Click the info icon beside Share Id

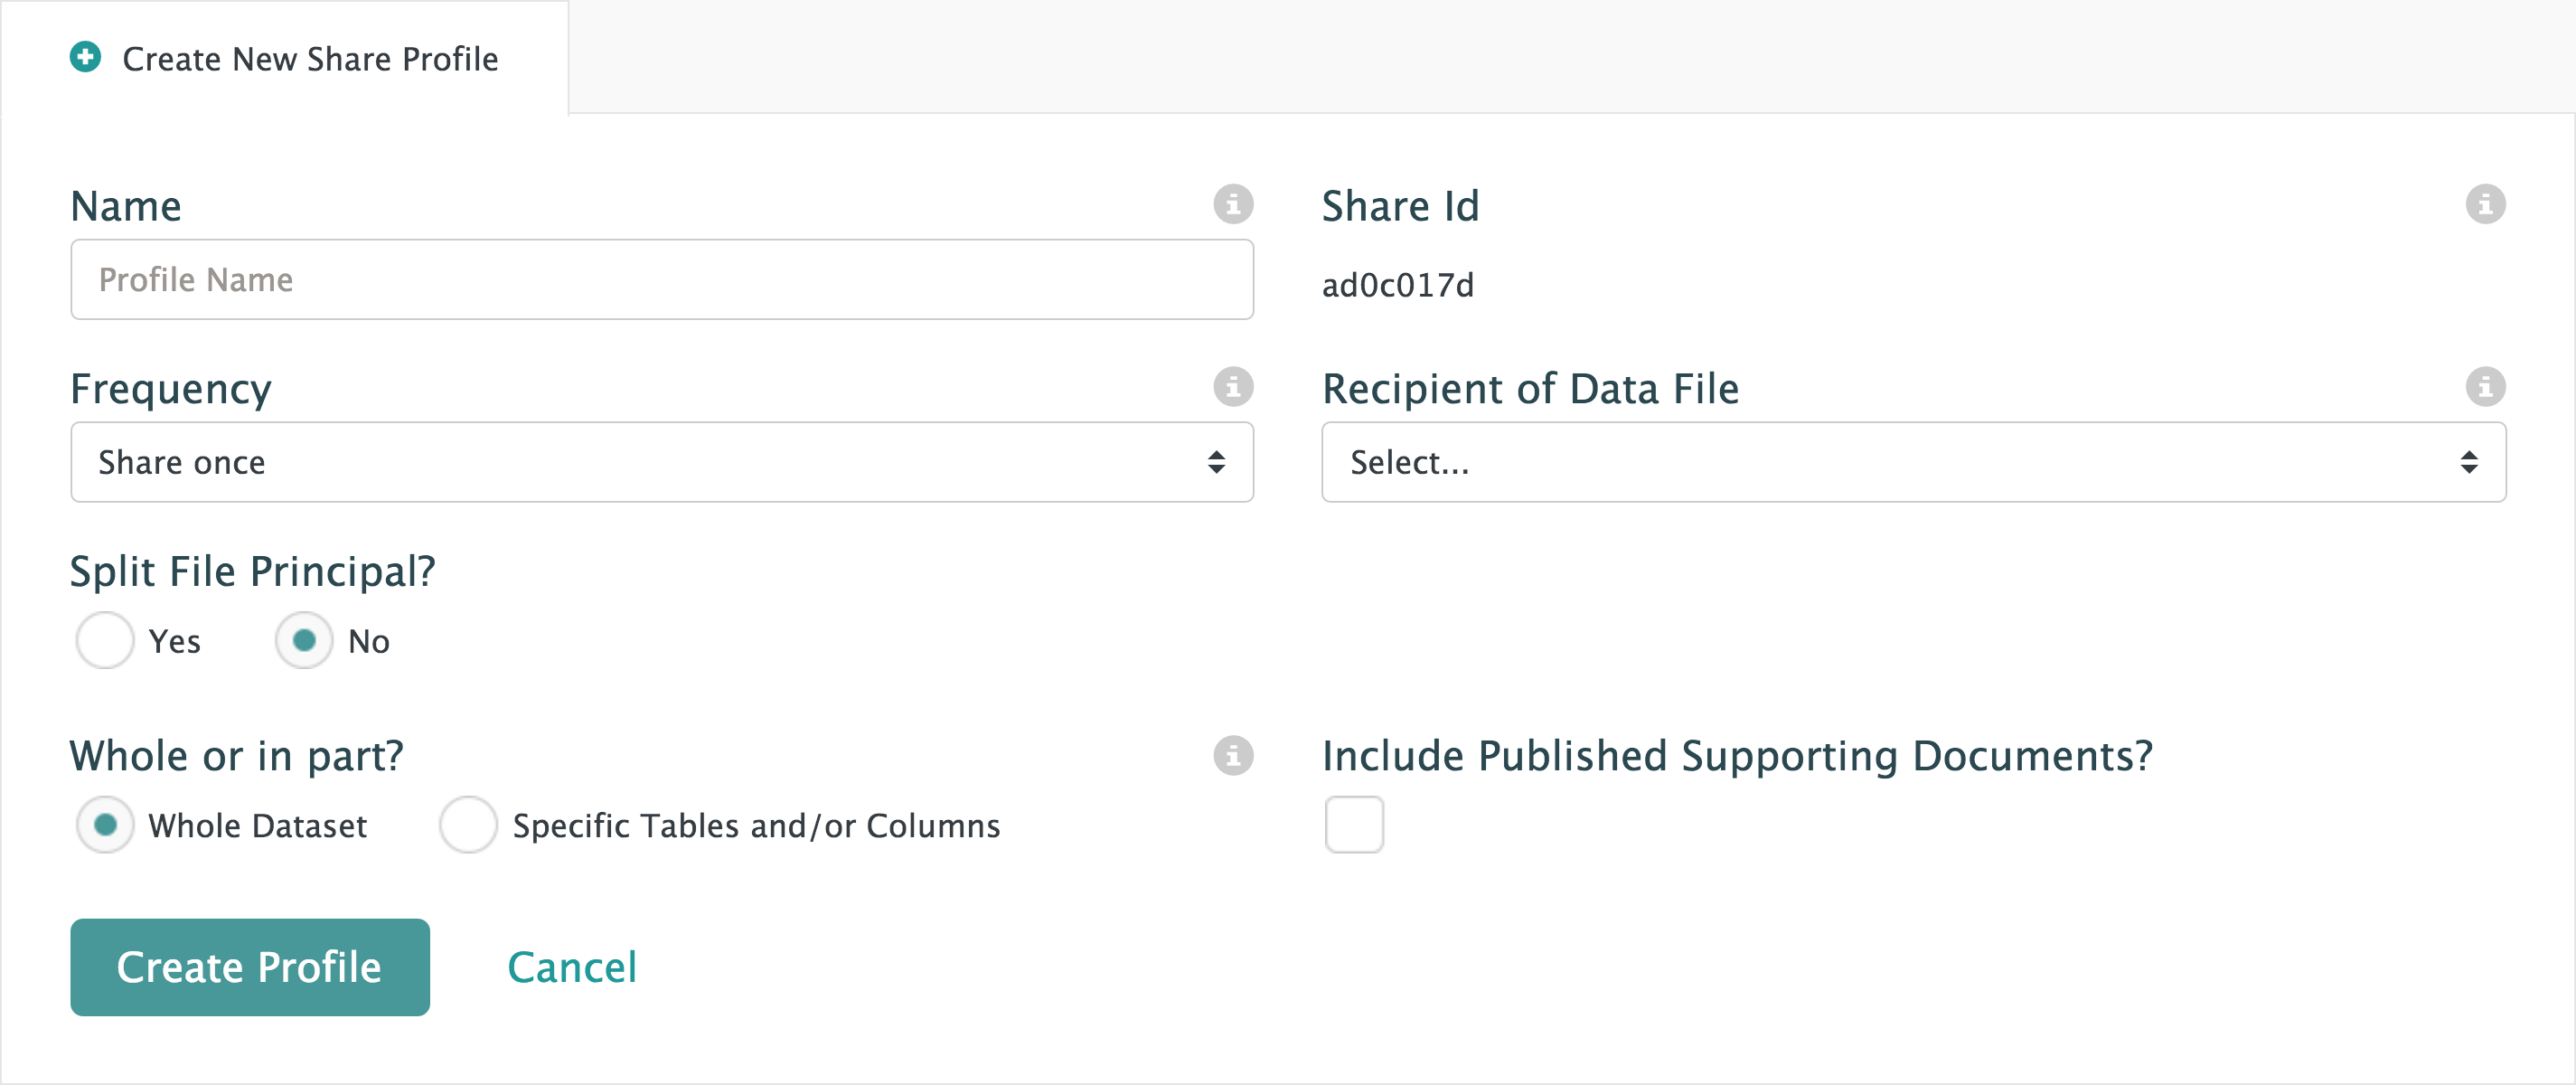click(2485, 204)
